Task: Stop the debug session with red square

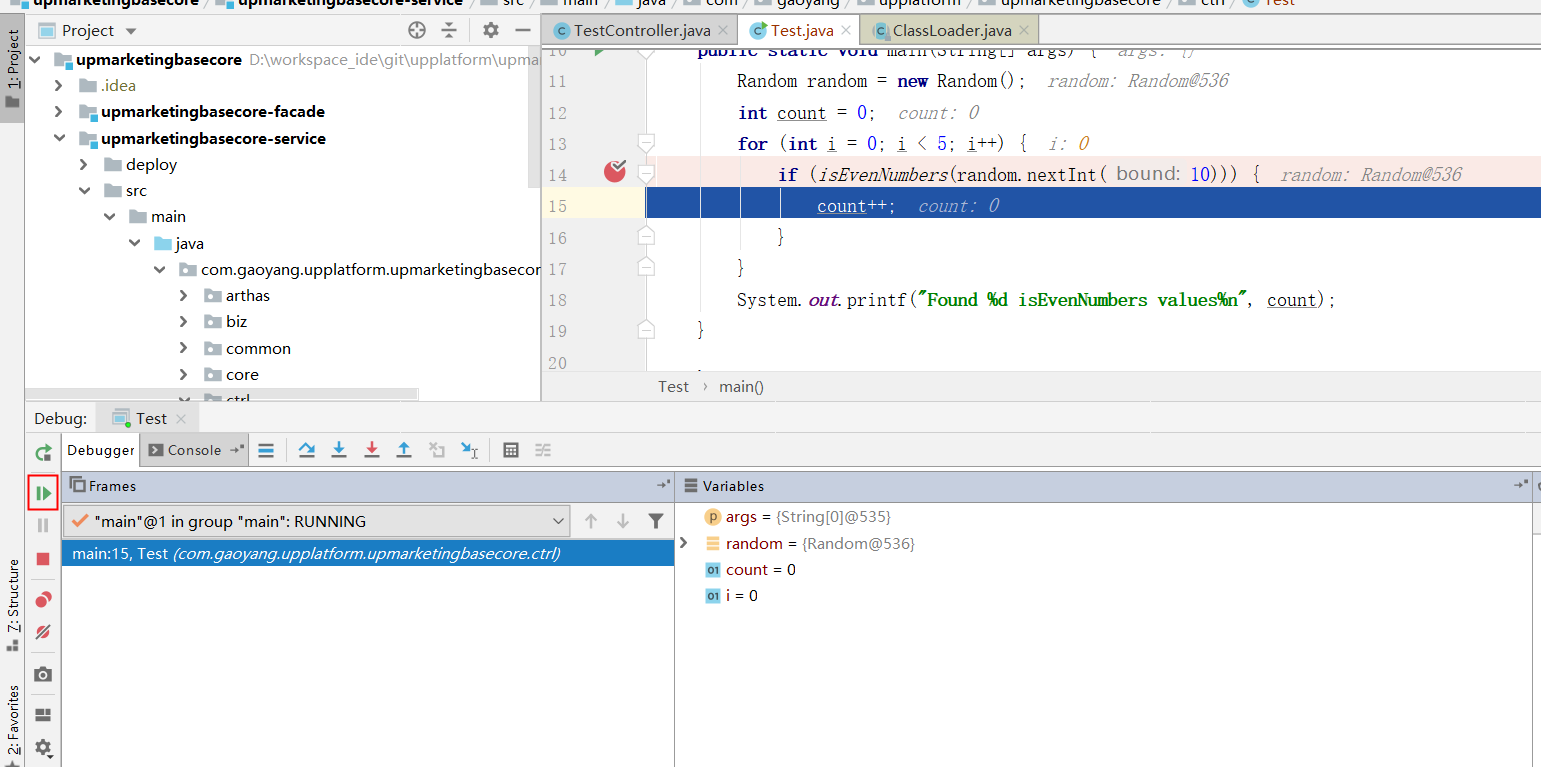Action: 43,559
